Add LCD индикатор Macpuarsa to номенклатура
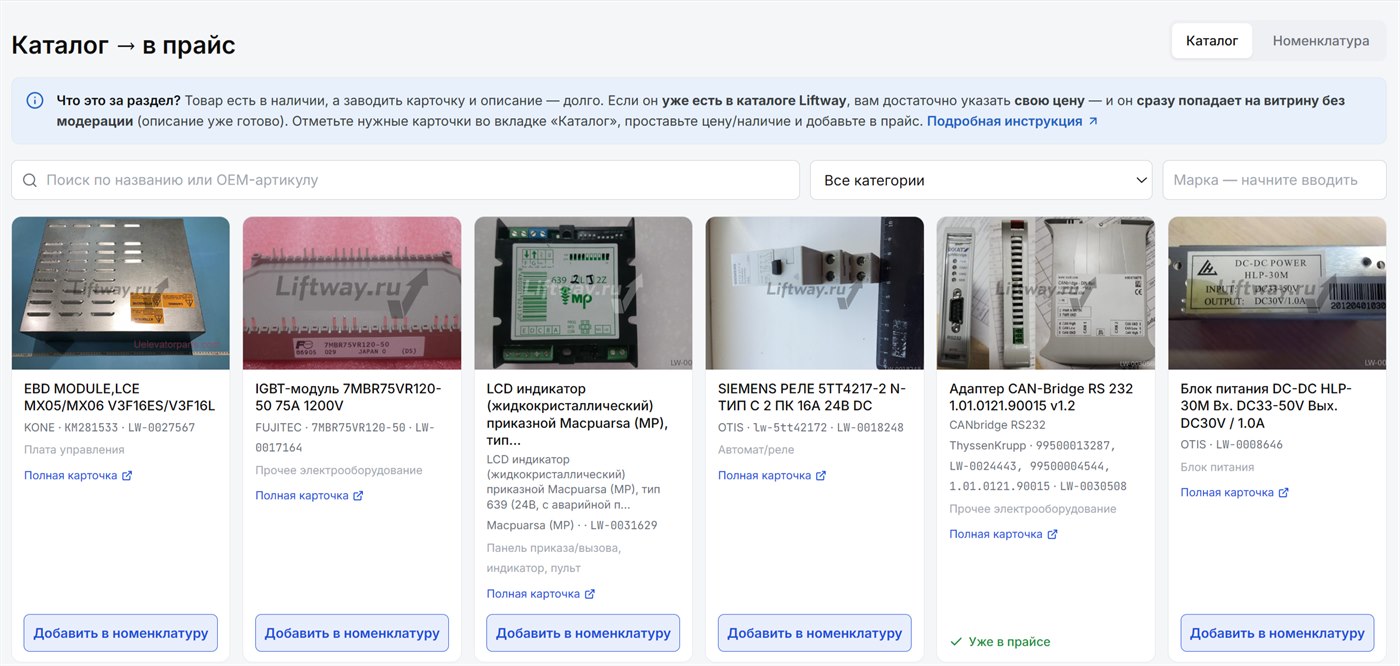The height and width of the screenshot is (666, 1400). coord(583,633)
